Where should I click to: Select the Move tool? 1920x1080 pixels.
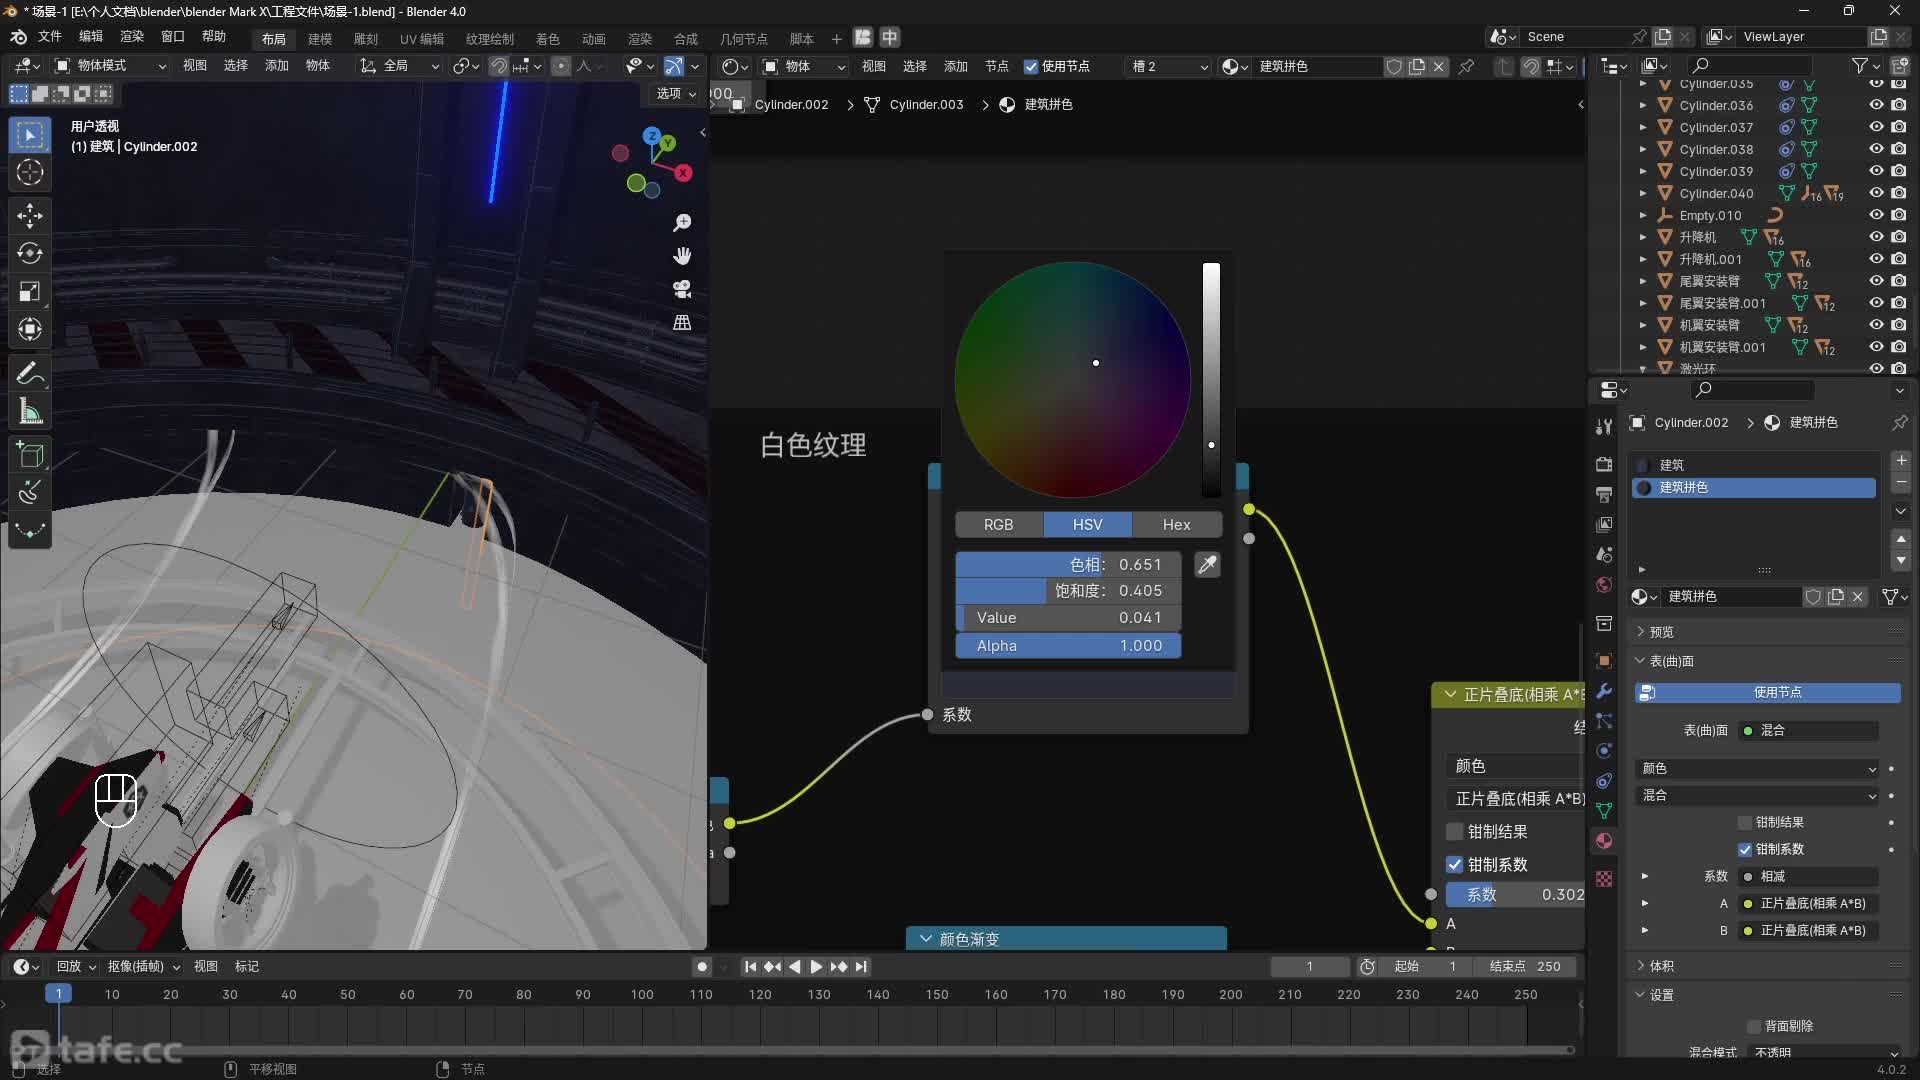click(30, 215)
